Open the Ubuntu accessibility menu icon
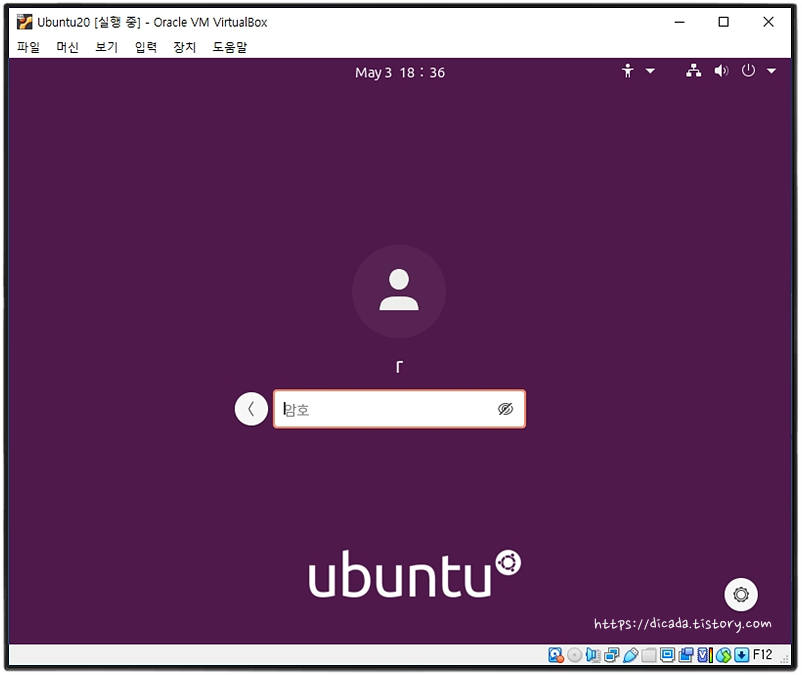This screenshot has height=675, width=802. (x=628, y=71)
